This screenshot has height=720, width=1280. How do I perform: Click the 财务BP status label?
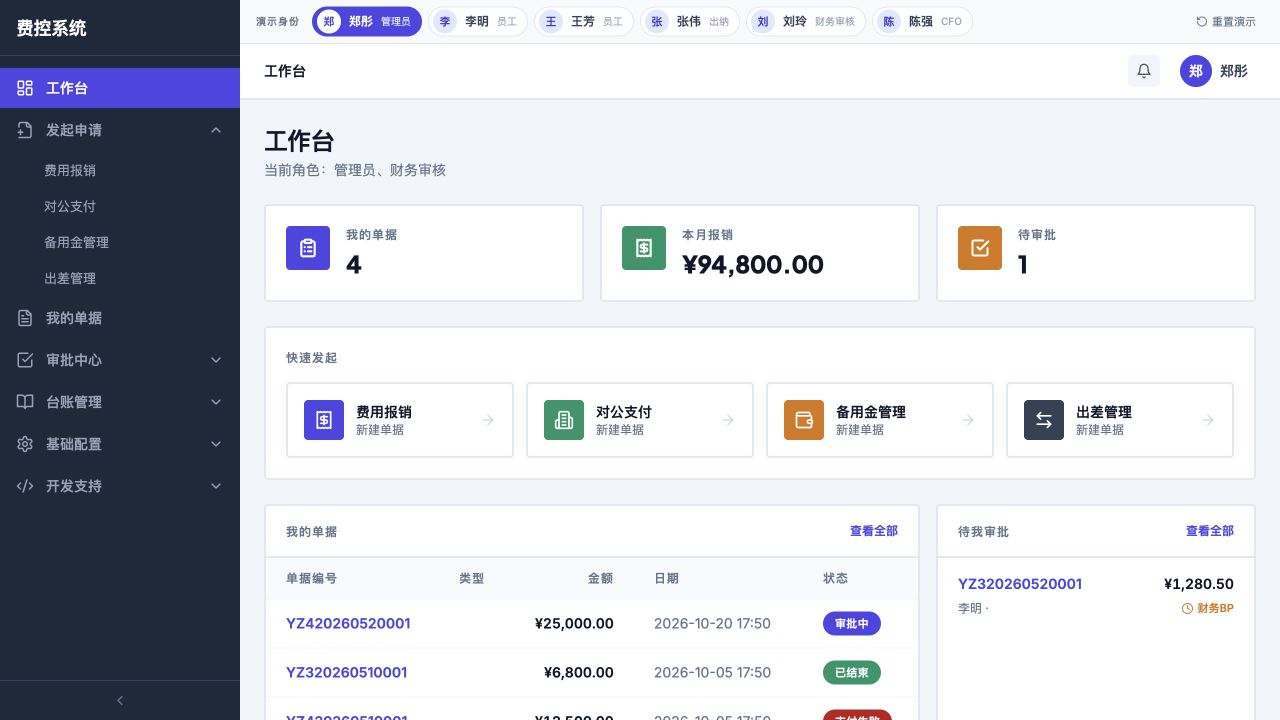(x=1208, y=608)
